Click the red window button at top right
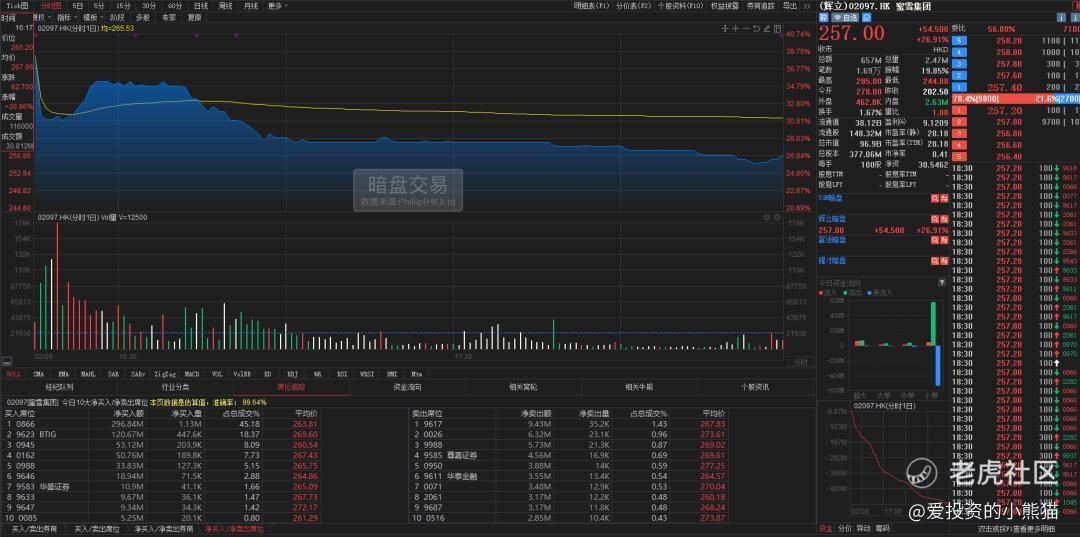Viewport: 1080px width, 537px height. 1076,6
